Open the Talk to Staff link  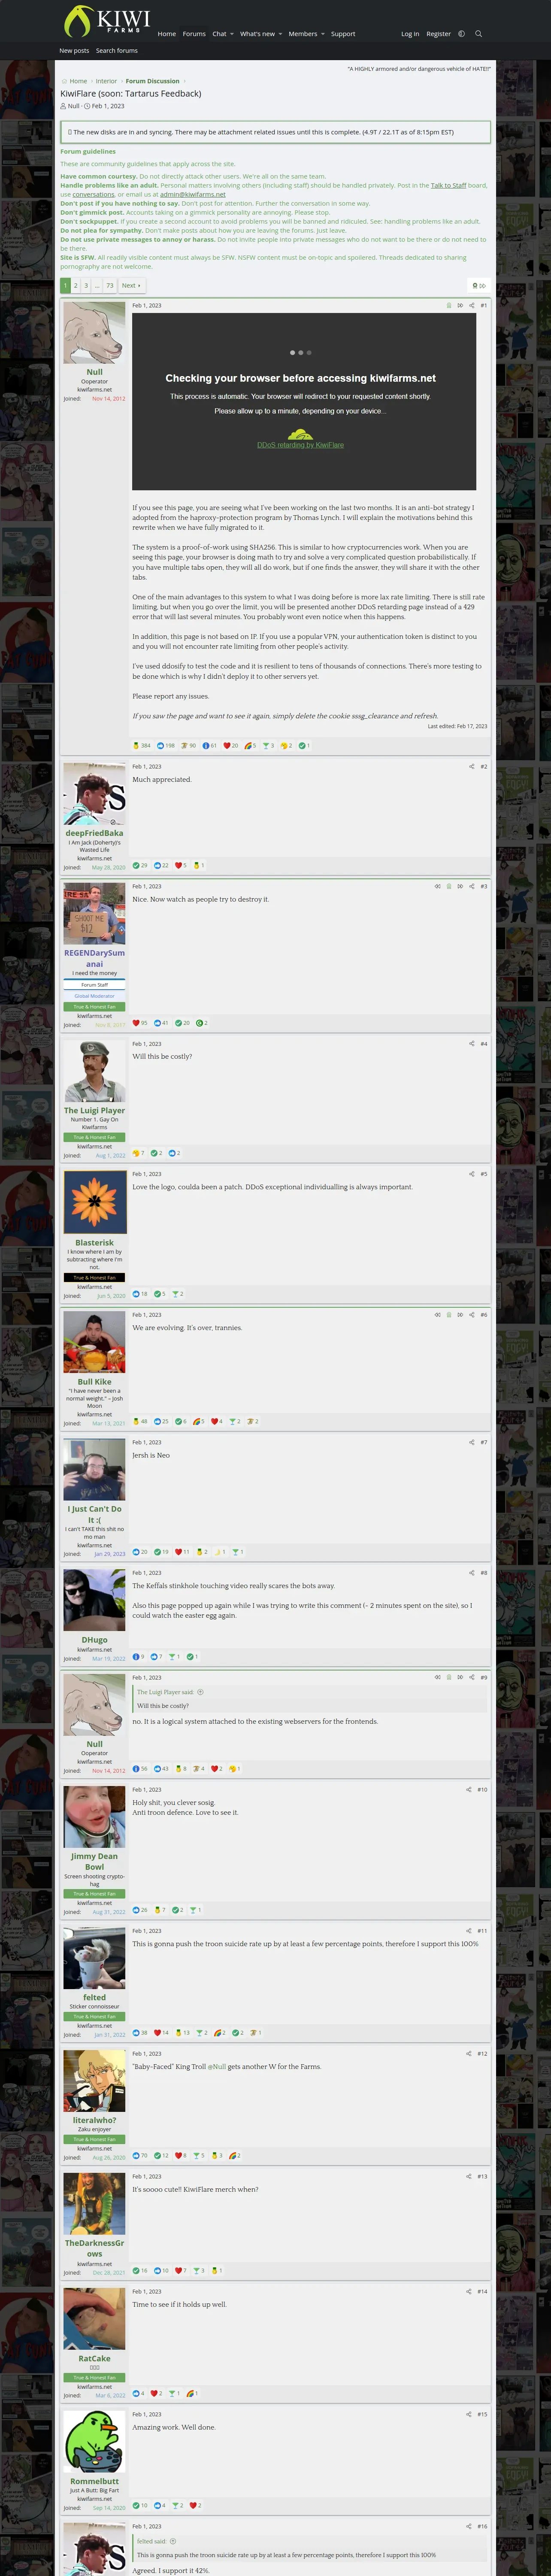click(449, 186)
